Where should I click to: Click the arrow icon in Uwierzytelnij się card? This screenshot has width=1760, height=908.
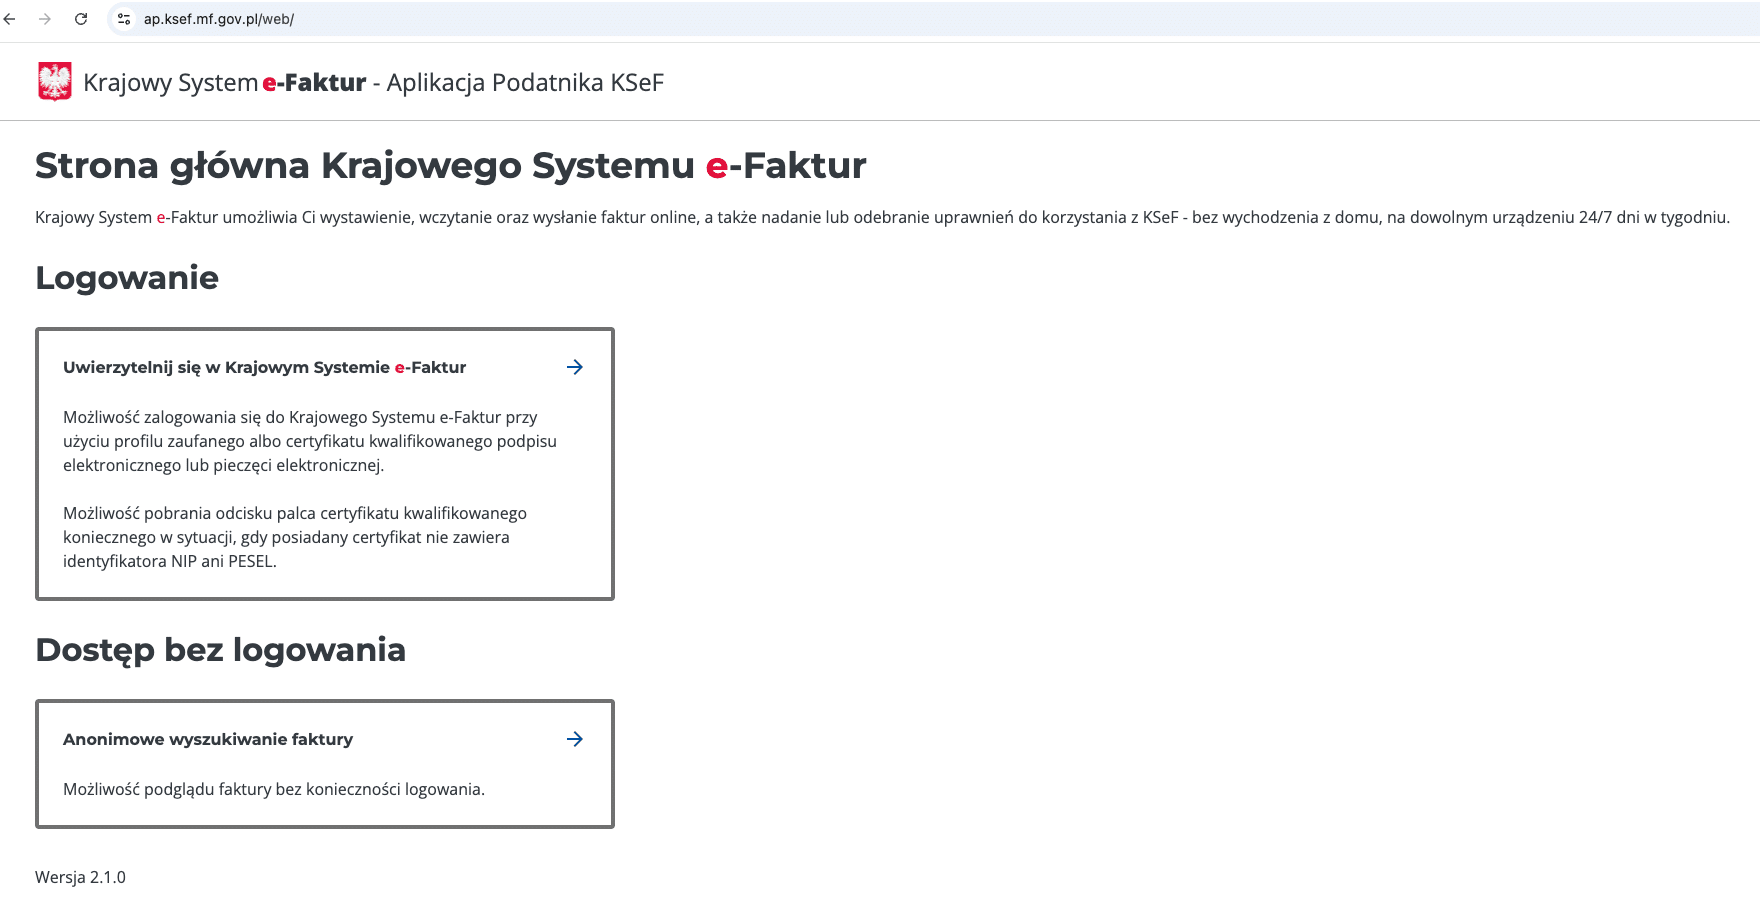574,367
